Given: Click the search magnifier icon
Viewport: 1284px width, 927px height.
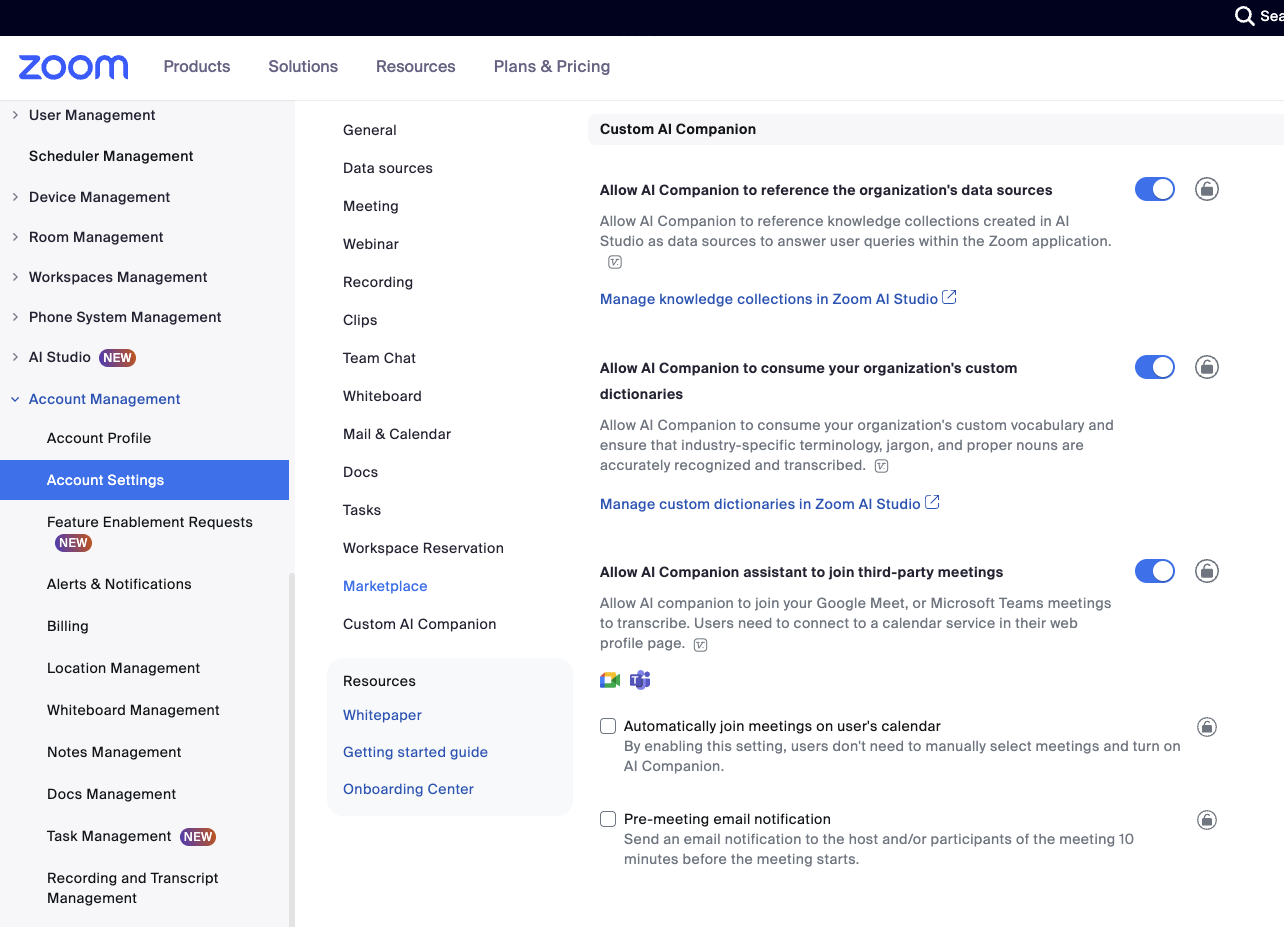Looking at the screenshot, I should tap(1244, 16).
